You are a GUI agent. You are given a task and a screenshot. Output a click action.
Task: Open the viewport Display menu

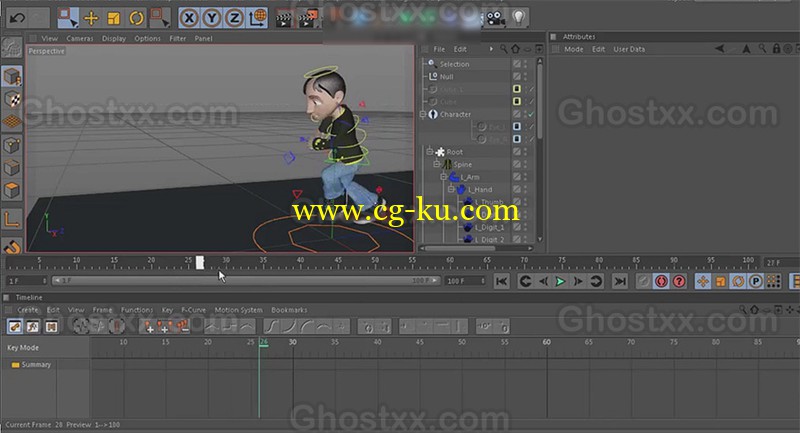pyautogui.click(x=114, y=38)
